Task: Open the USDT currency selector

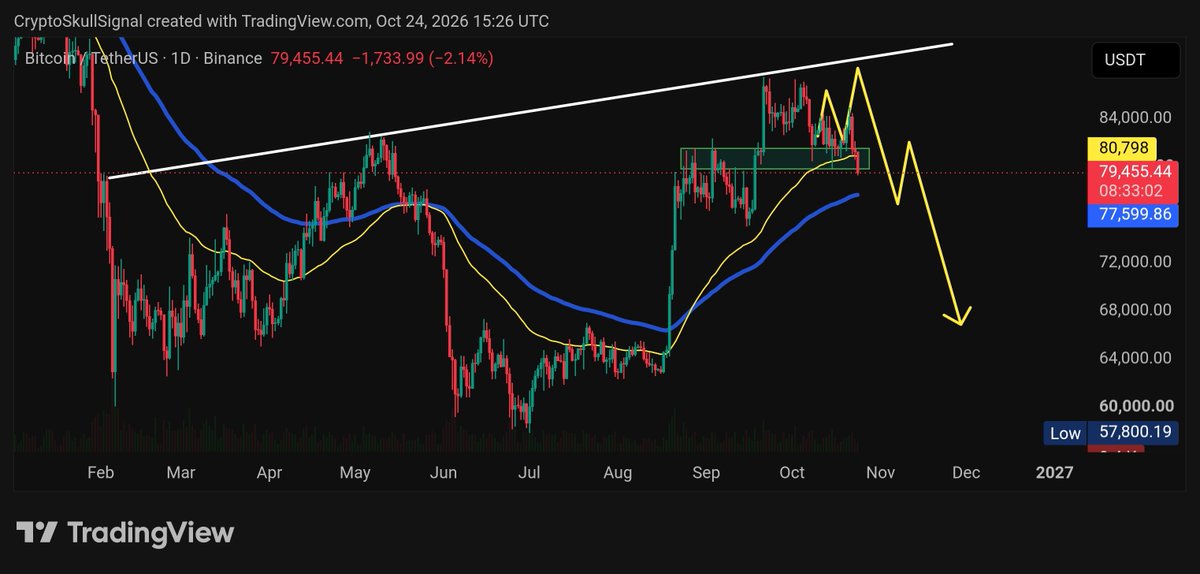Action: (x=1134, y=60)
